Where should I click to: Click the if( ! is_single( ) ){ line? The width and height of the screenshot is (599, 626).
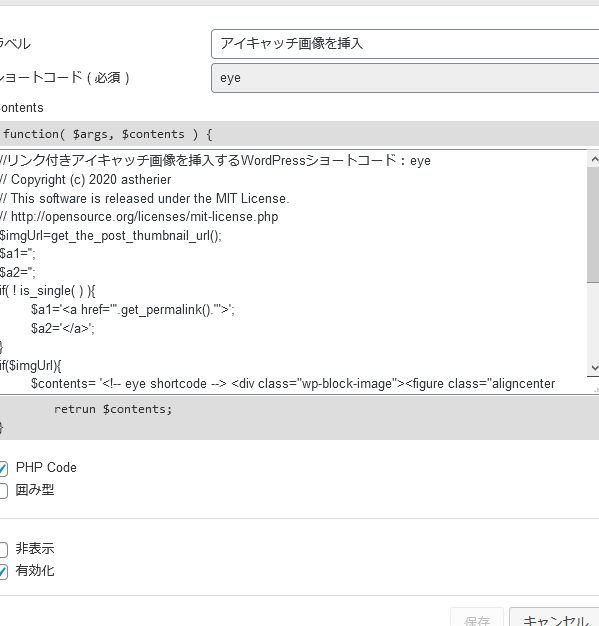tap(48, 291)
